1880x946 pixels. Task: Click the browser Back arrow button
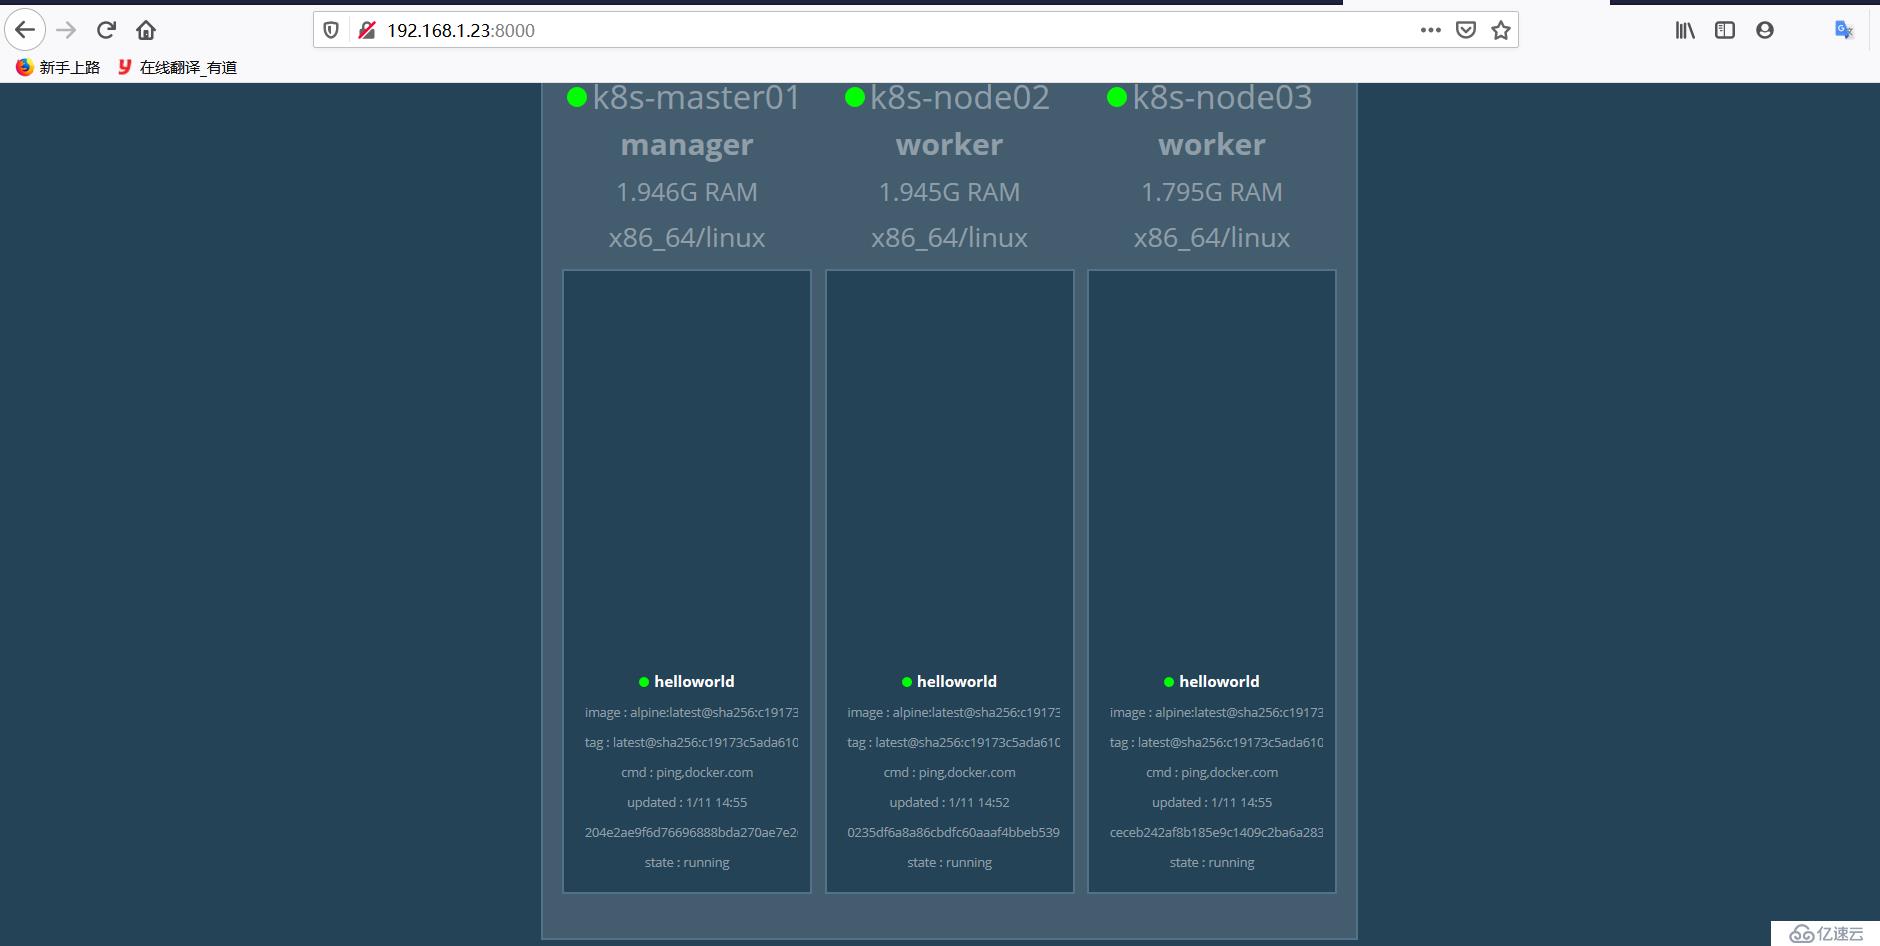point(25,30)
